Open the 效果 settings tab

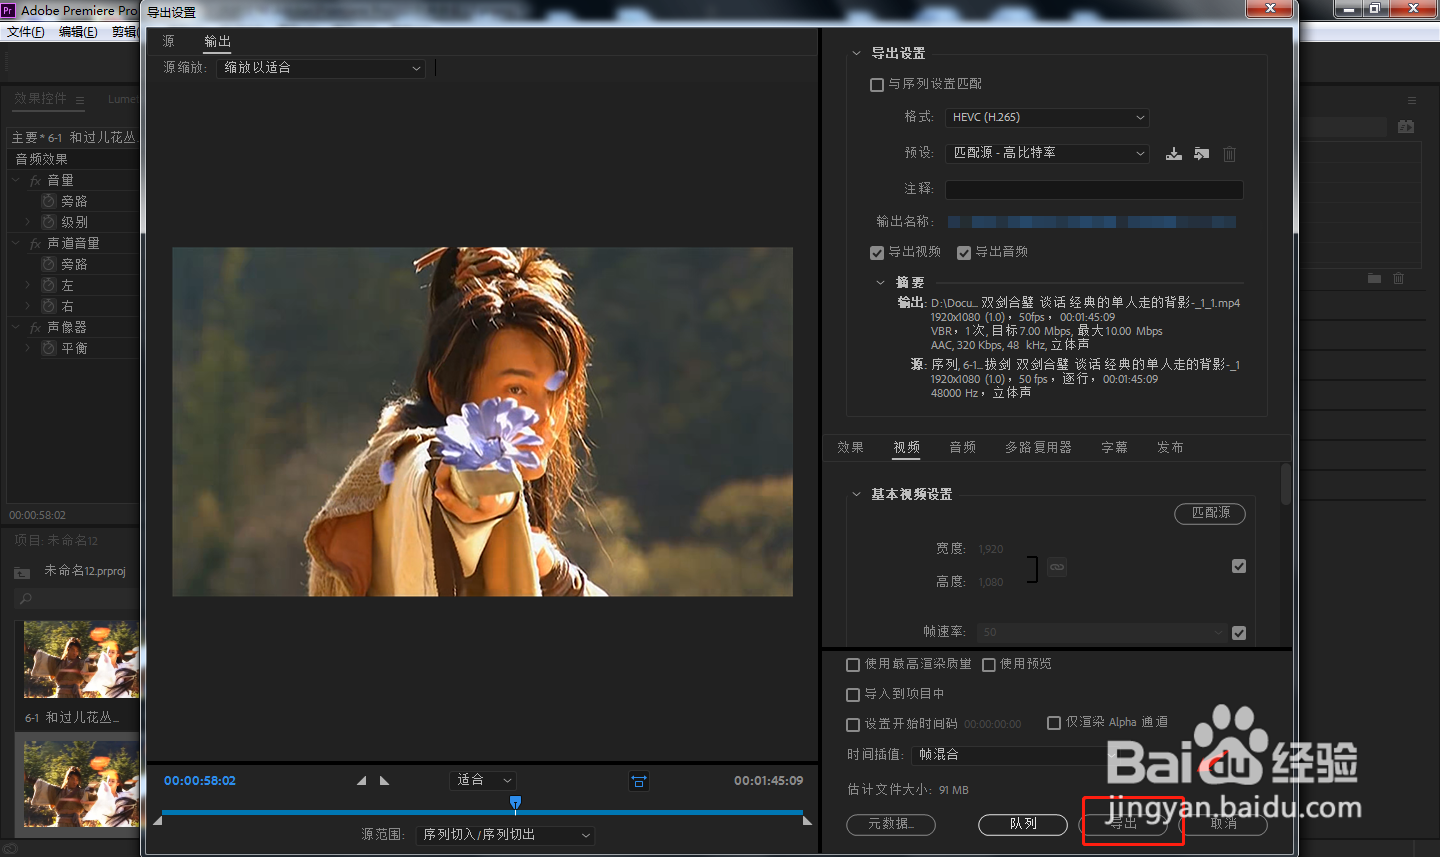point(850,448)
